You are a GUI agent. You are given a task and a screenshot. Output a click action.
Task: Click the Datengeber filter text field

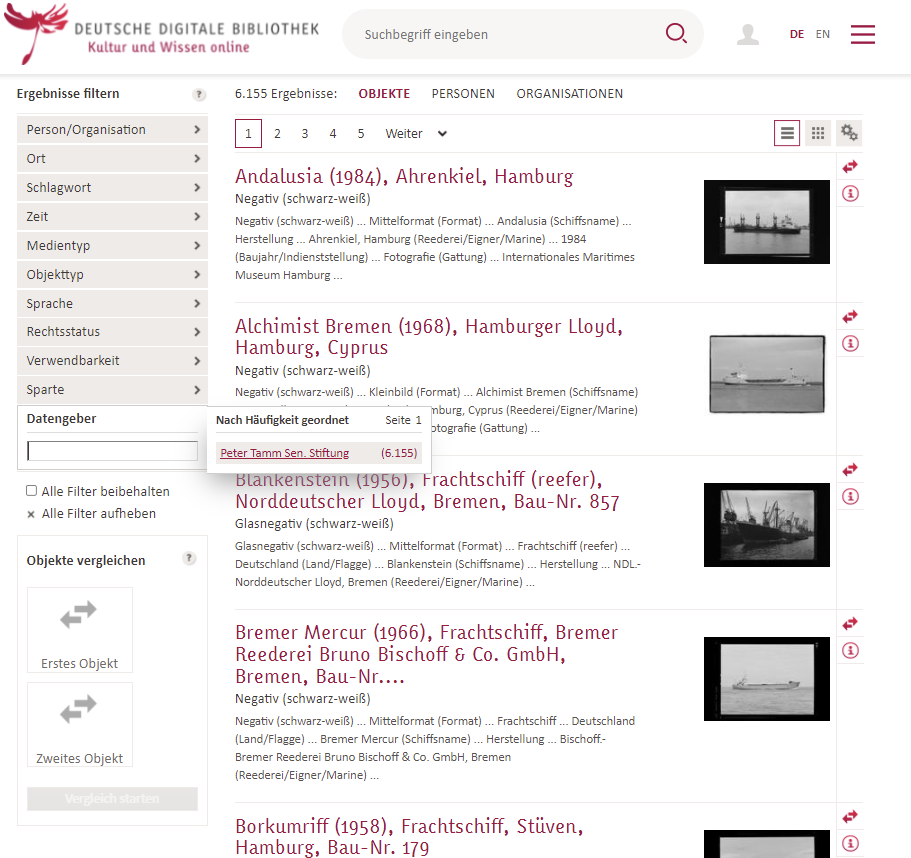coord(112,451)
